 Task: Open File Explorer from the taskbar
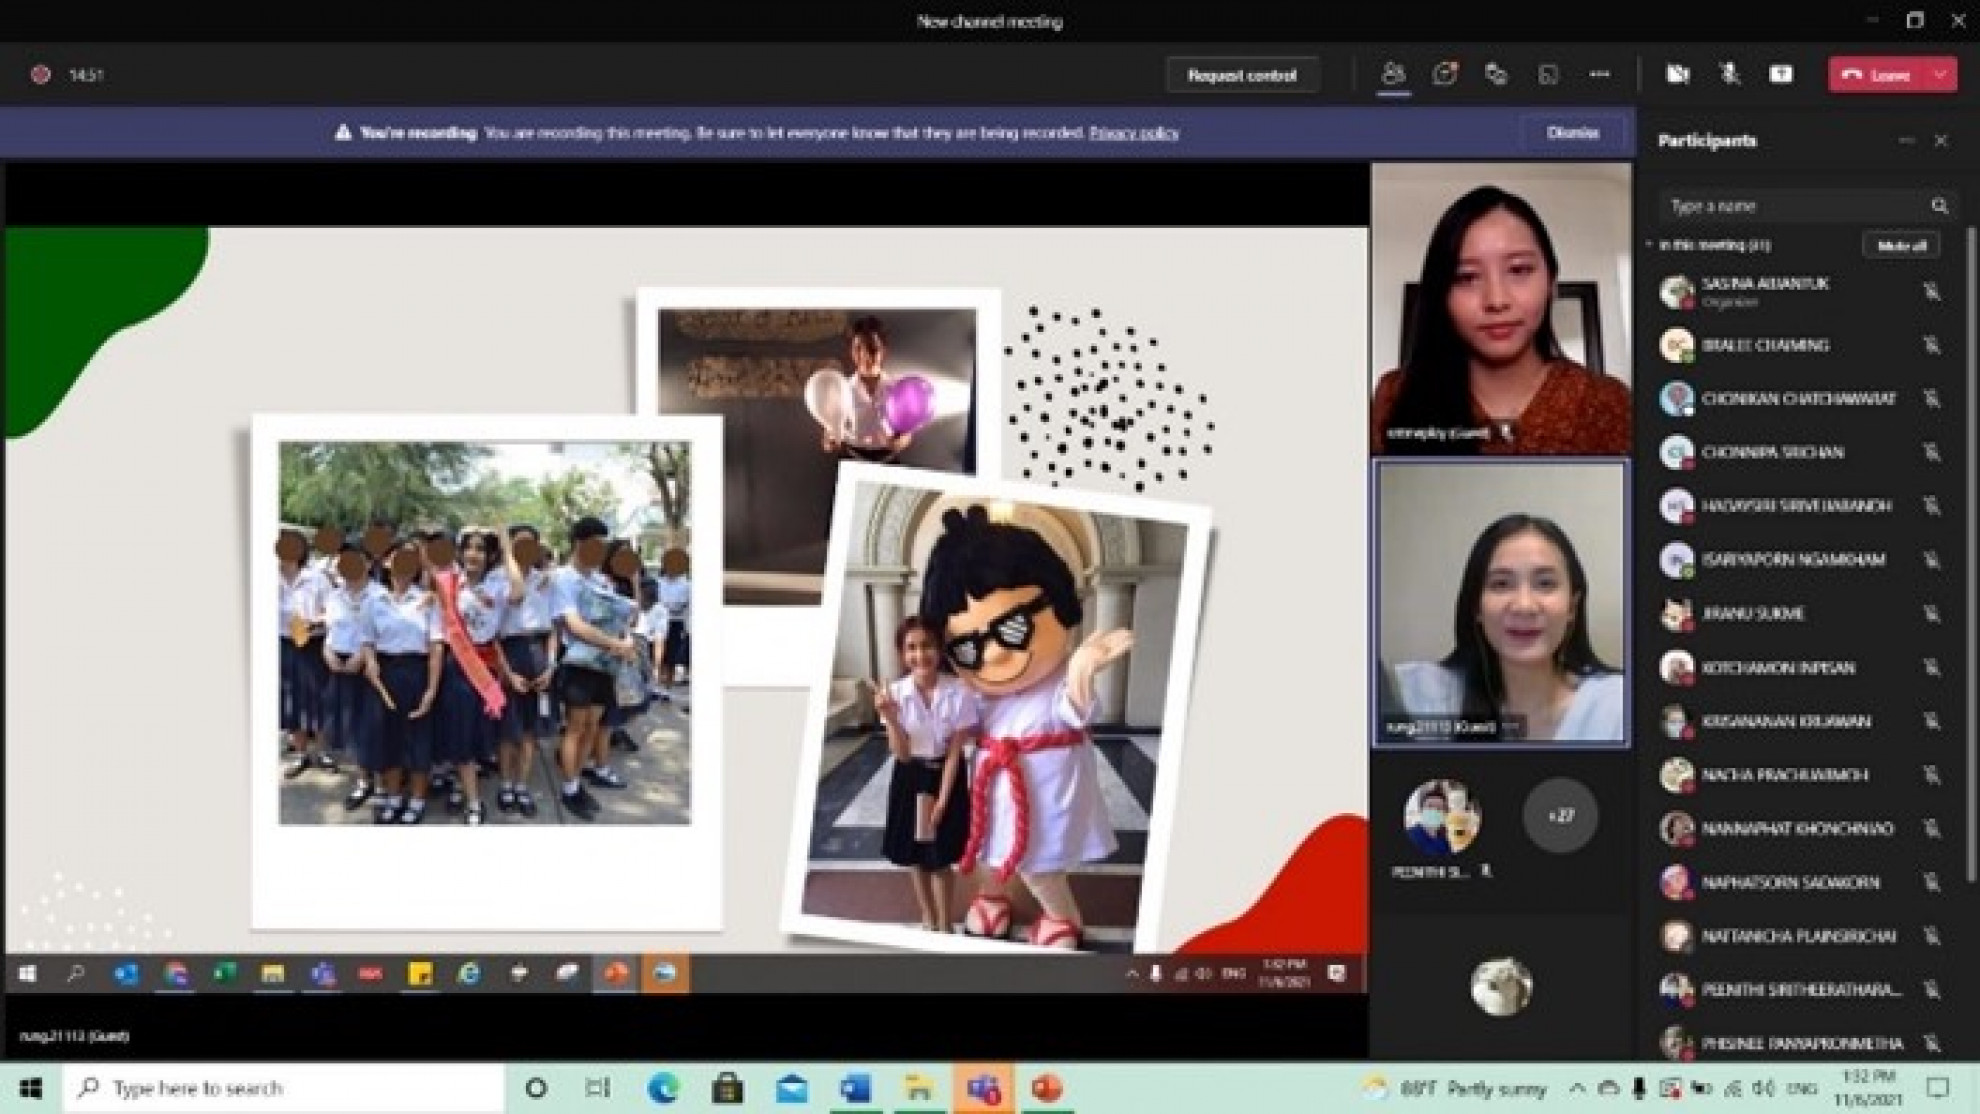[x=919, y=1088]
